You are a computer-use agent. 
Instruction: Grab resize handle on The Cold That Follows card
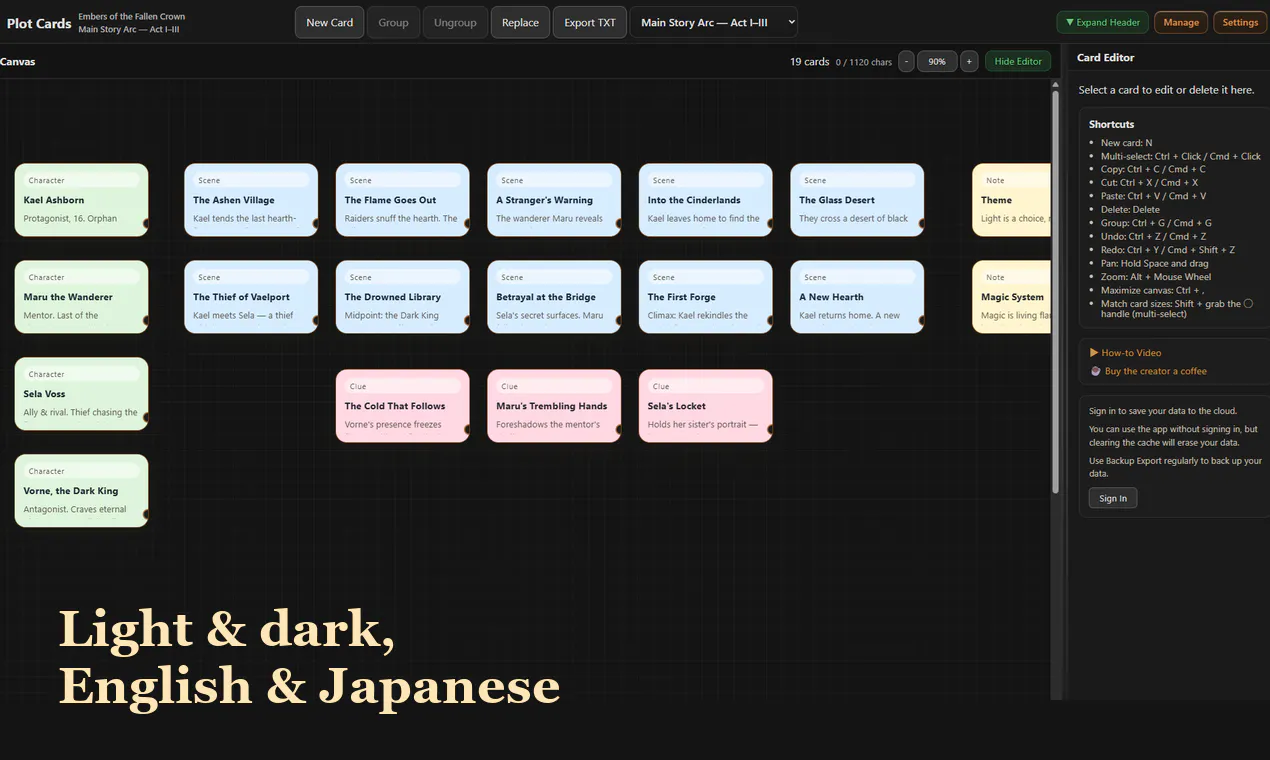click(x=467, y=430)
